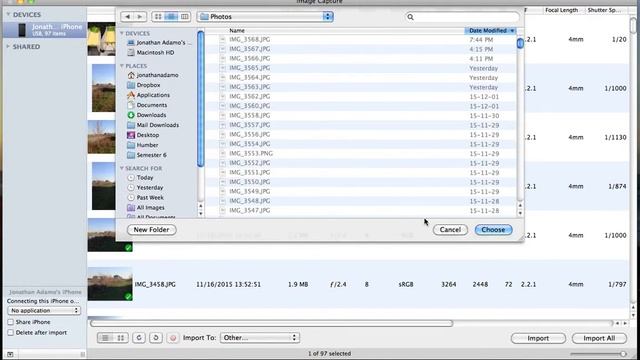Click the New Folder button

(151, 230)
